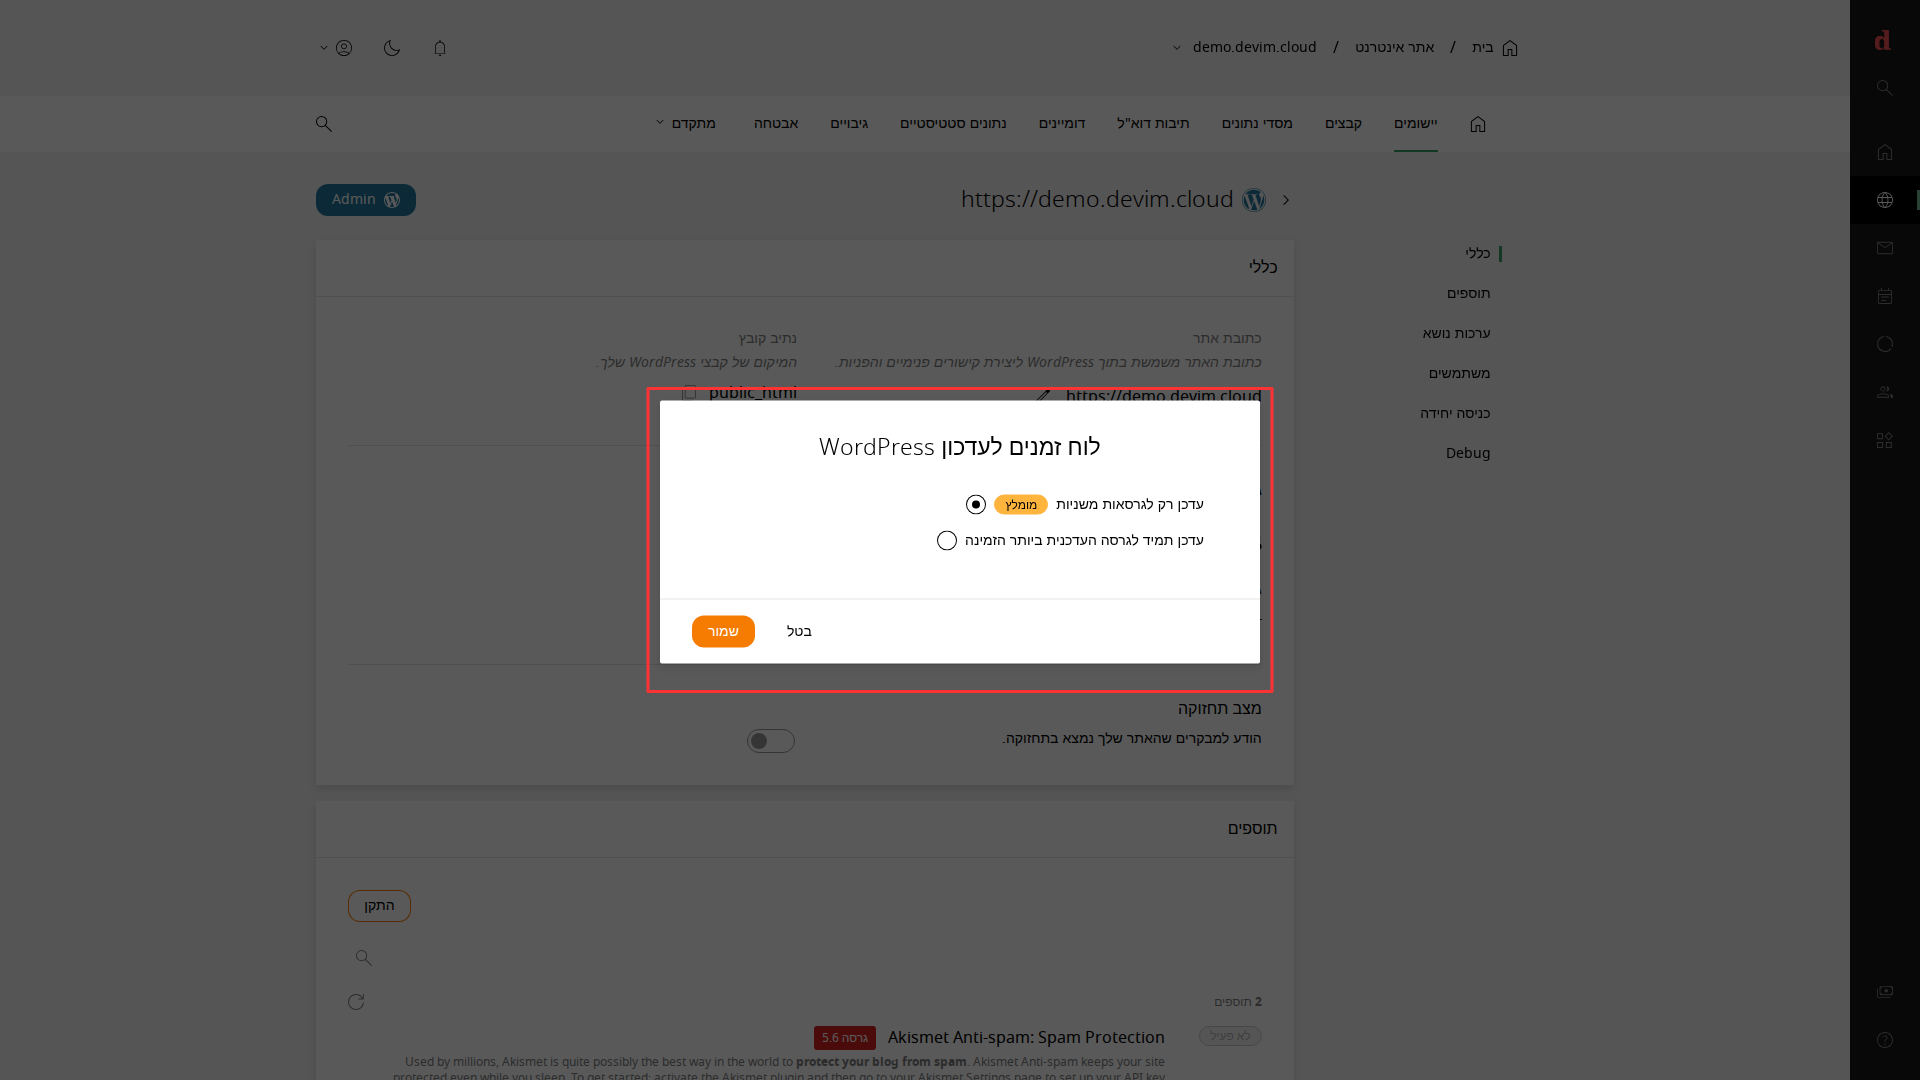
Task: Save the update schedule with שמור
Action: point(723,632)
